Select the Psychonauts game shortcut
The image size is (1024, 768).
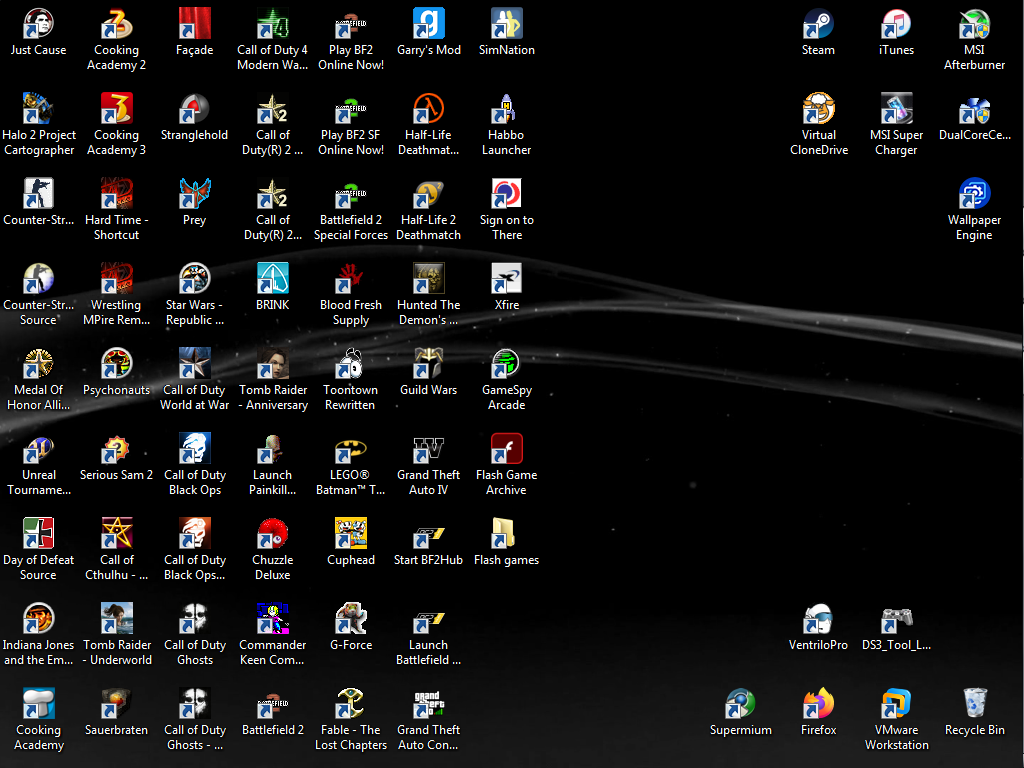point(116,365)
